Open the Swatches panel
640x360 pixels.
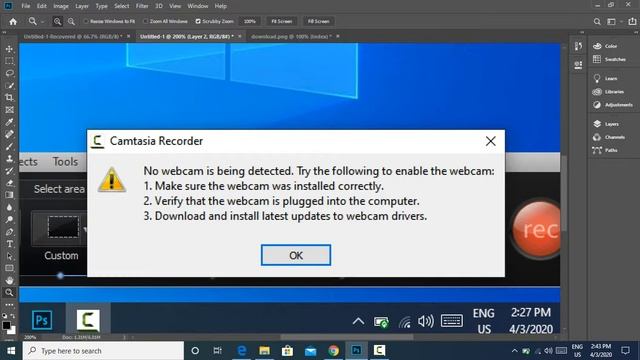point(609,59)
